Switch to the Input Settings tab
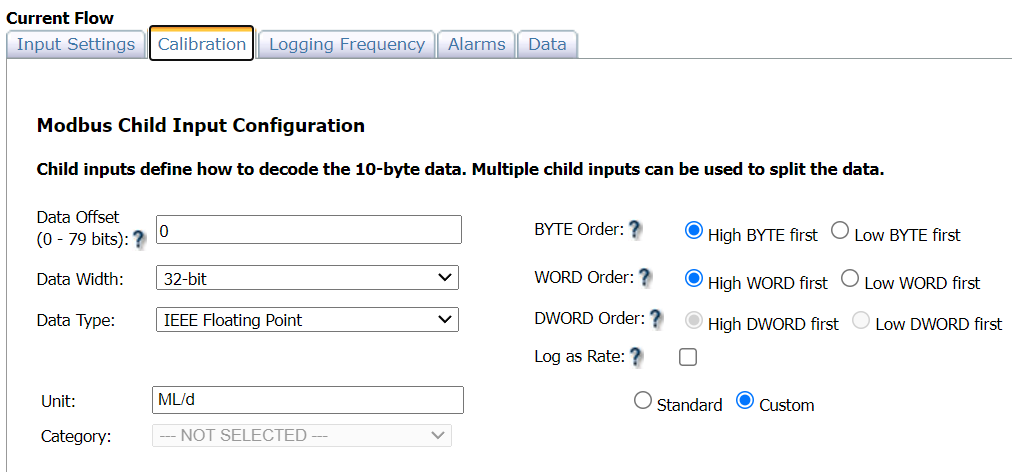The image size is (1012, 472). (76, 45)
